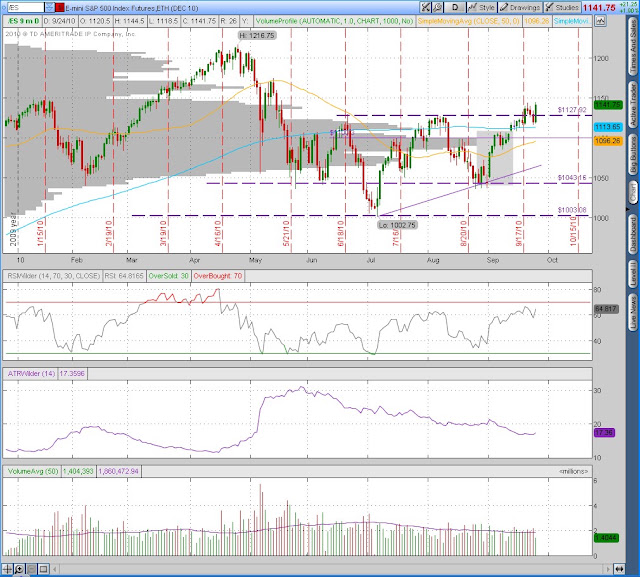
Task: Open the Live News side tab
Action: (x=633, y=312)
